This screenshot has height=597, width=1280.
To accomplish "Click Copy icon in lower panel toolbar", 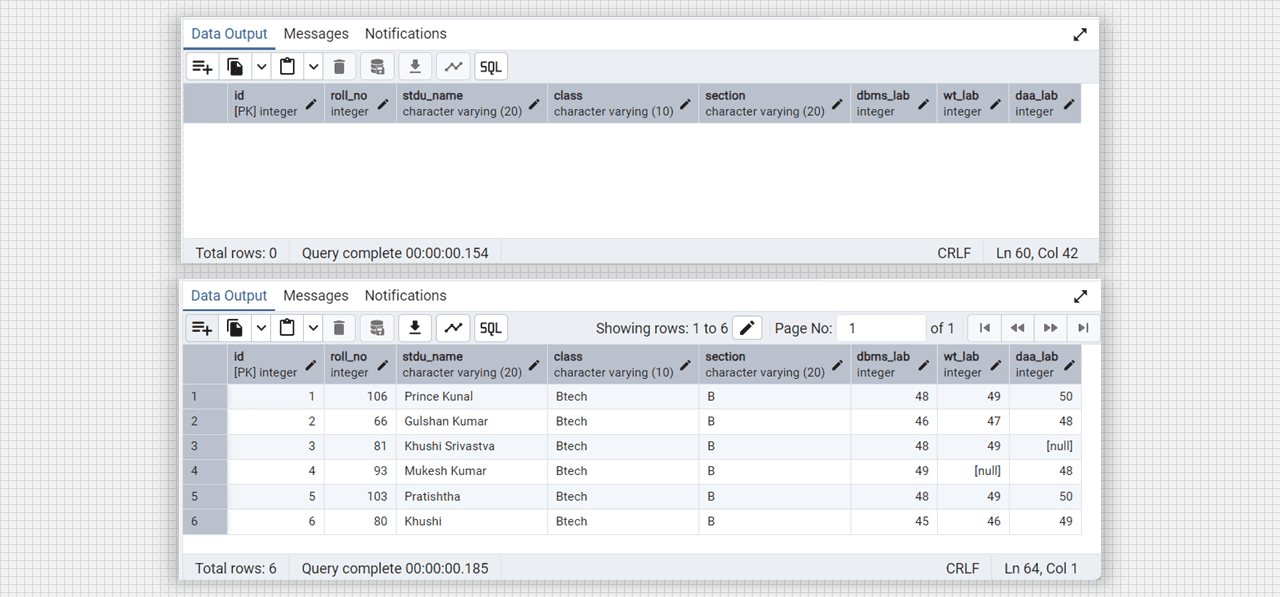I will coord(235,328).
